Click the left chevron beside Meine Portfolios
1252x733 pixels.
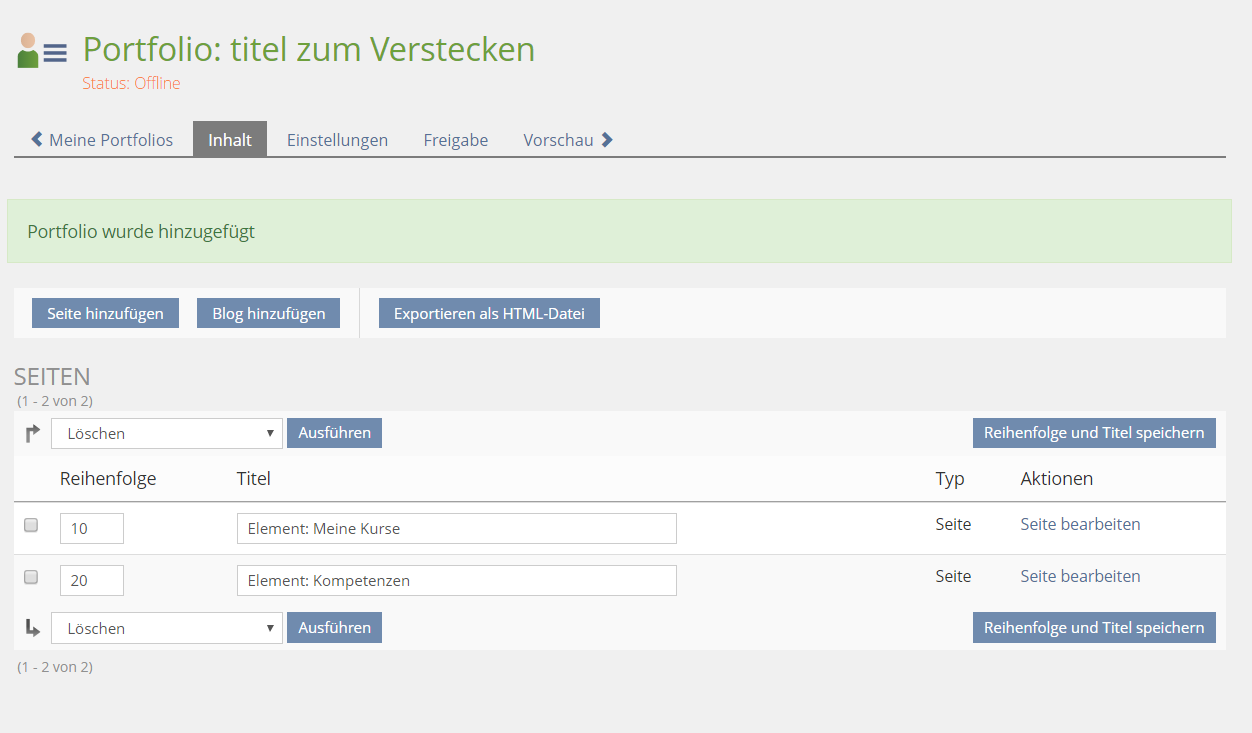click(37, 140)
